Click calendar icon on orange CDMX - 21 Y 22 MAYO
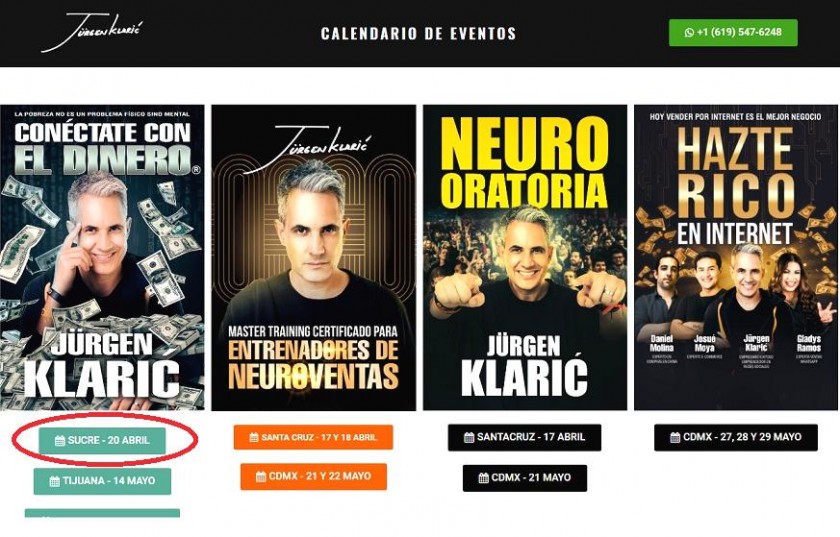 (x=261, y=476)
